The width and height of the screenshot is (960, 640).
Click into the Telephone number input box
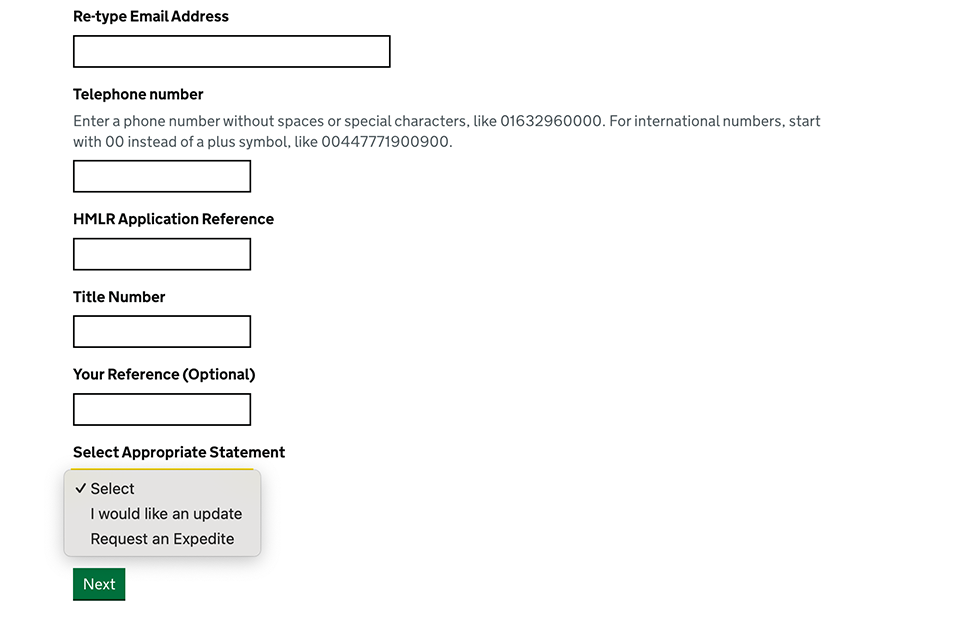pyautogui.click(x=161, y=177)
